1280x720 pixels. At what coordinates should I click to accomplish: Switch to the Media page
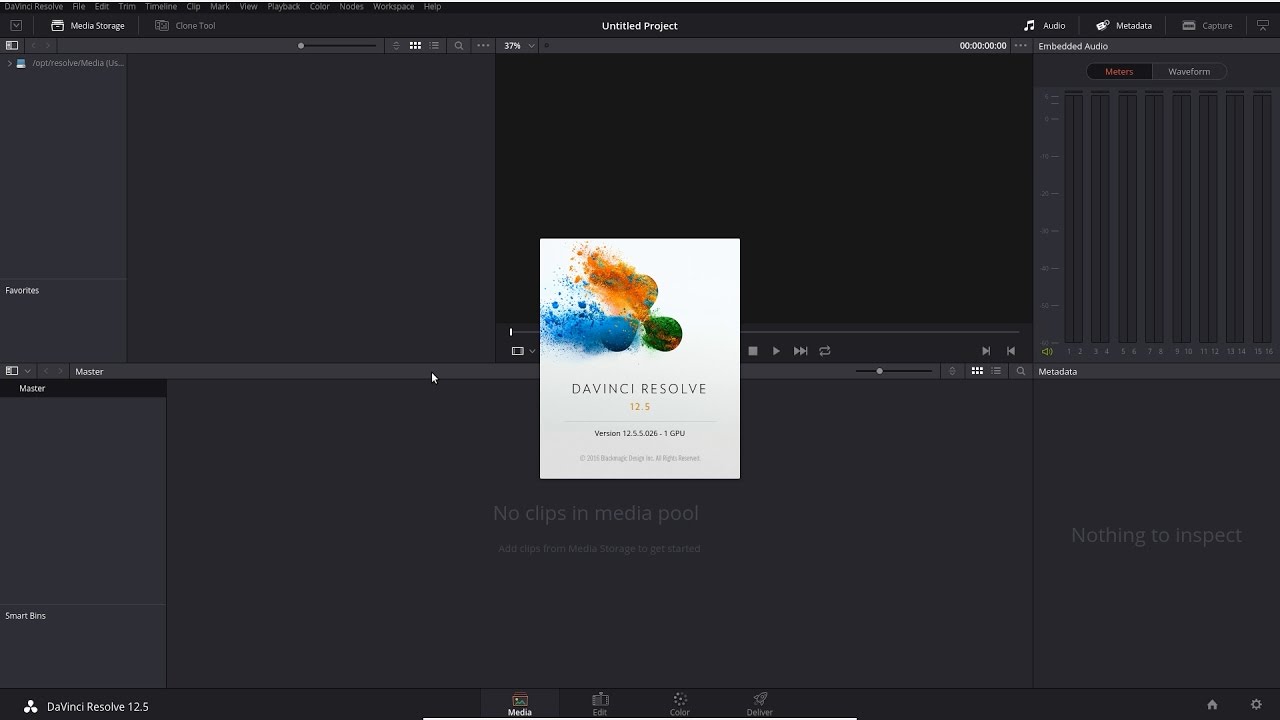[x=520, y=704]
